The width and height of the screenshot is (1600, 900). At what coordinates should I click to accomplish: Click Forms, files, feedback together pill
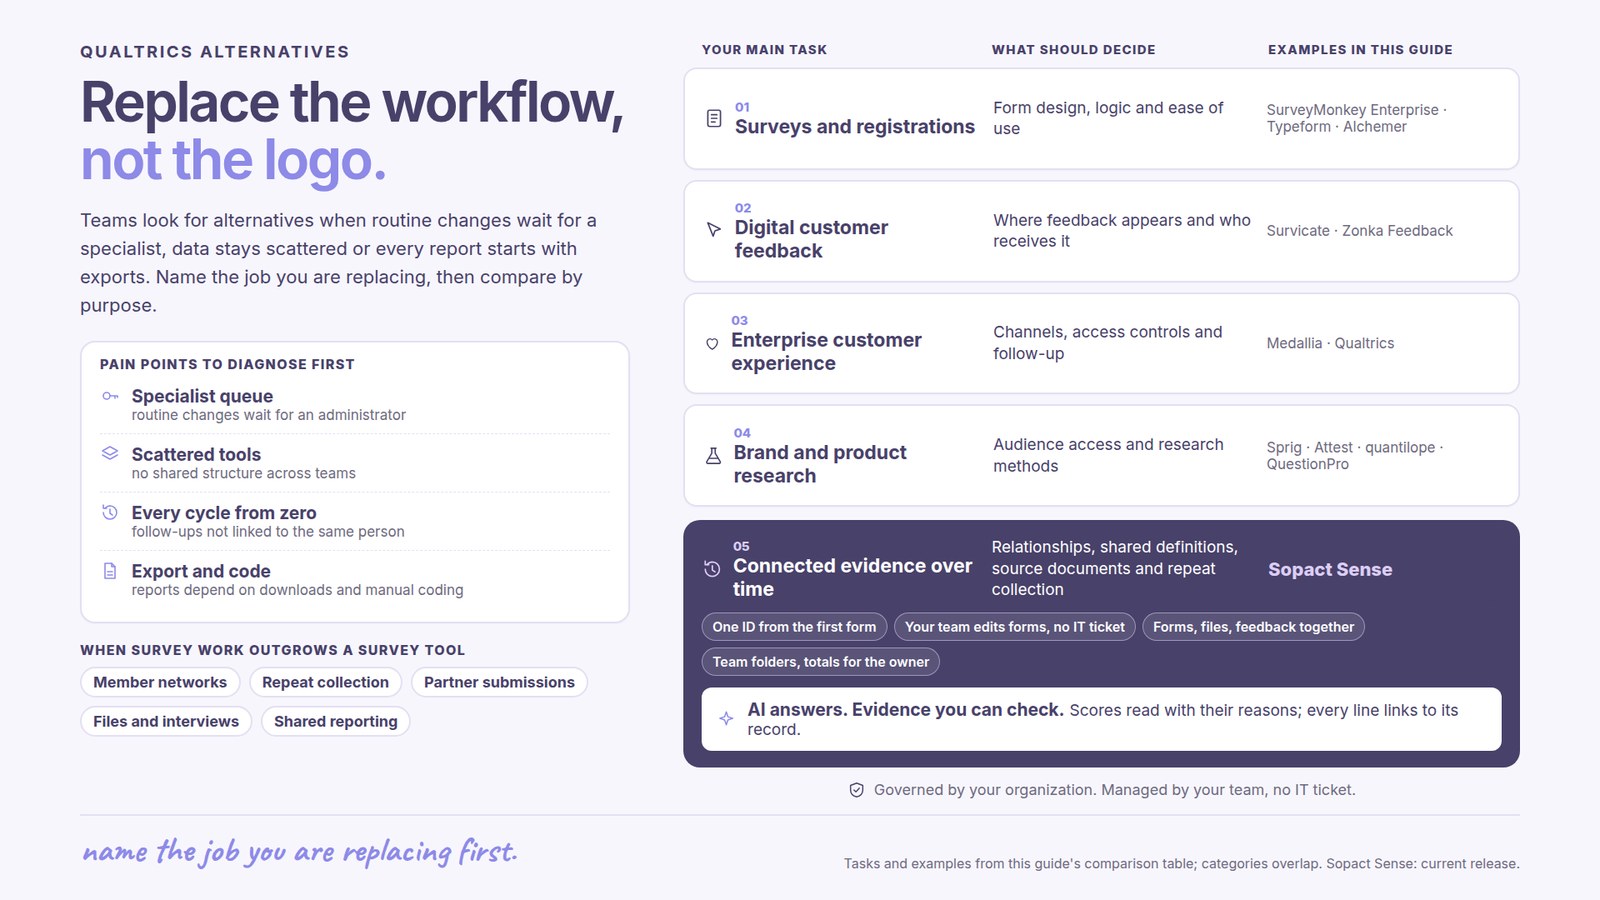click(x=1254, y=627)
